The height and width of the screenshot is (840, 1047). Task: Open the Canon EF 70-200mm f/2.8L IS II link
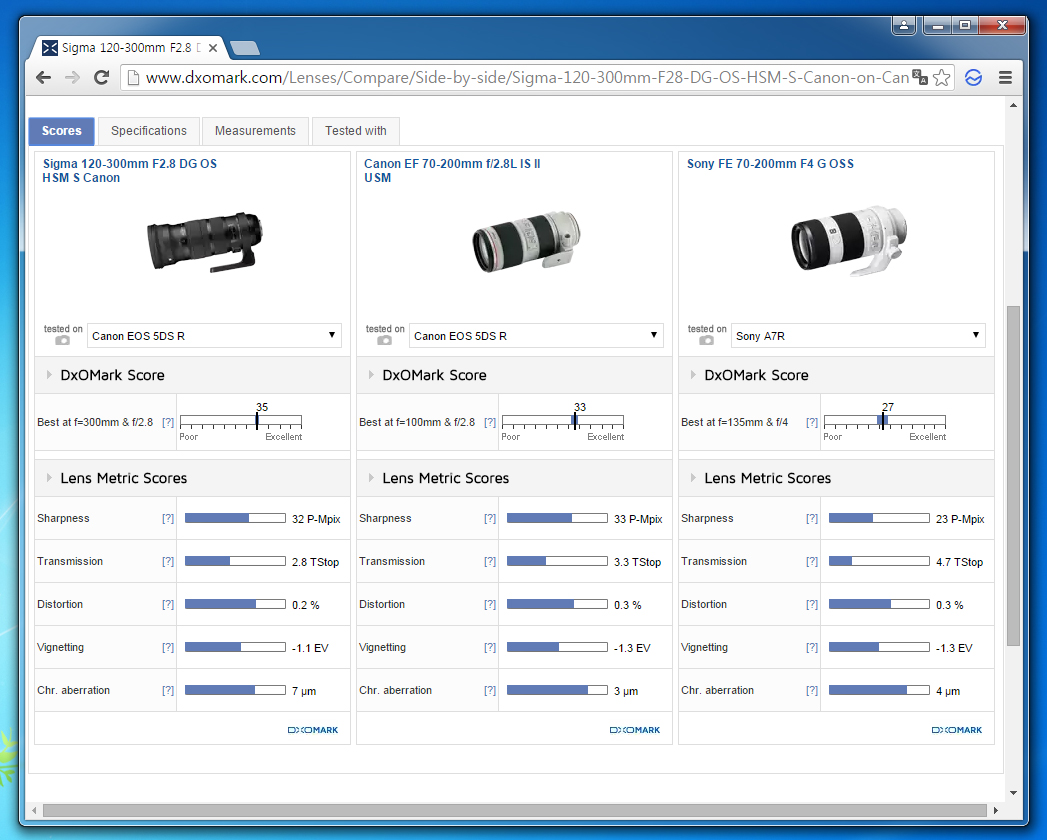452,170
